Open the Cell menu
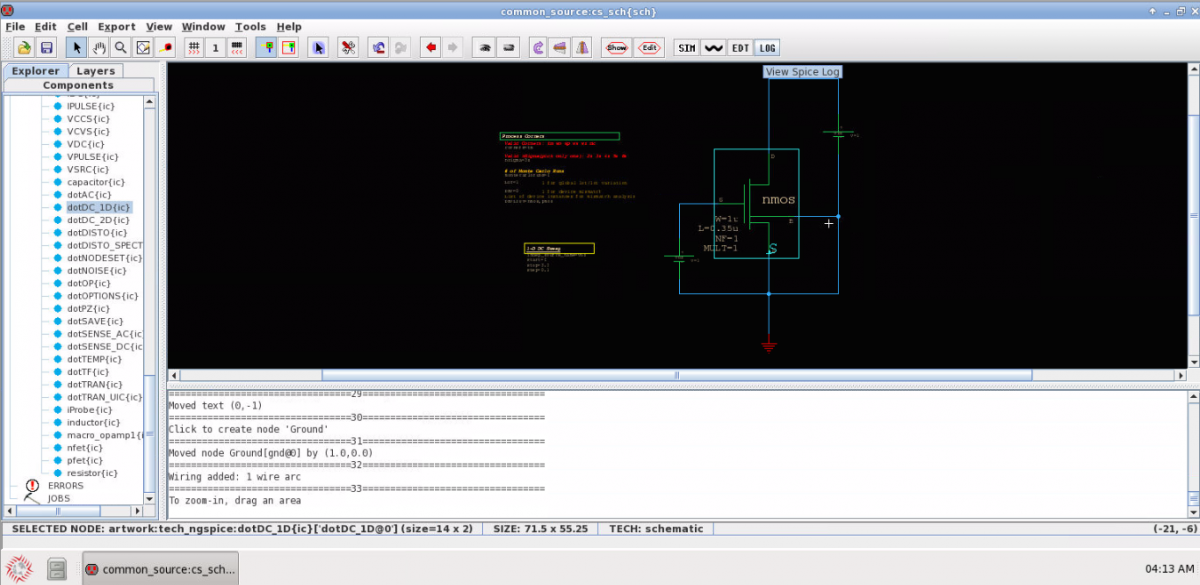The image size is (1200, 585). pos(77,27)
